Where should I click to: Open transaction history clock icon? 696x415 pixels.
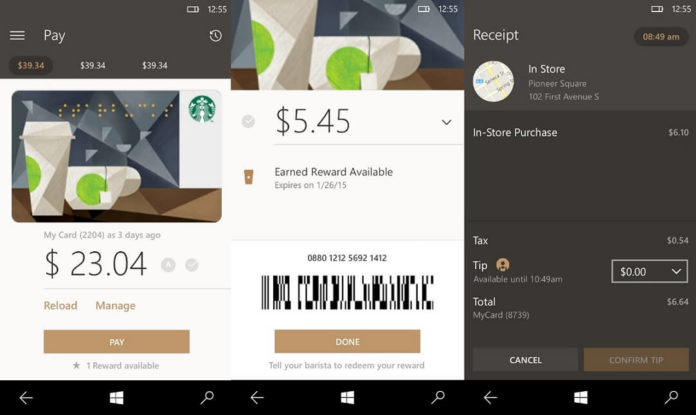tap(216, 36)
